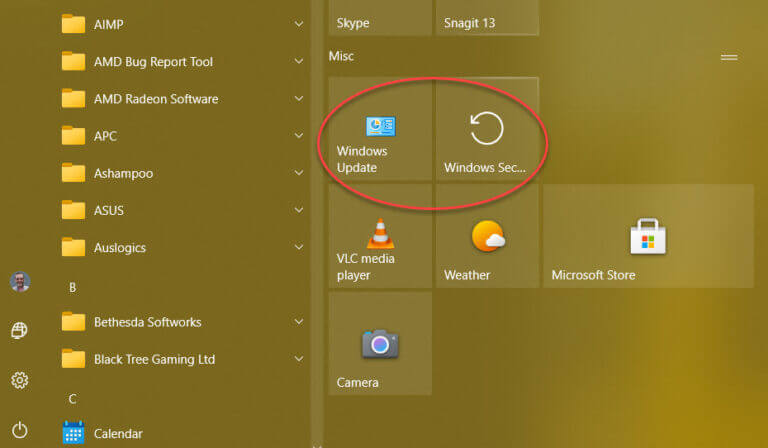Expand Black Tree Gaming Ltd chevron
This screenshot has width=768, height=448.
(299, 359)
